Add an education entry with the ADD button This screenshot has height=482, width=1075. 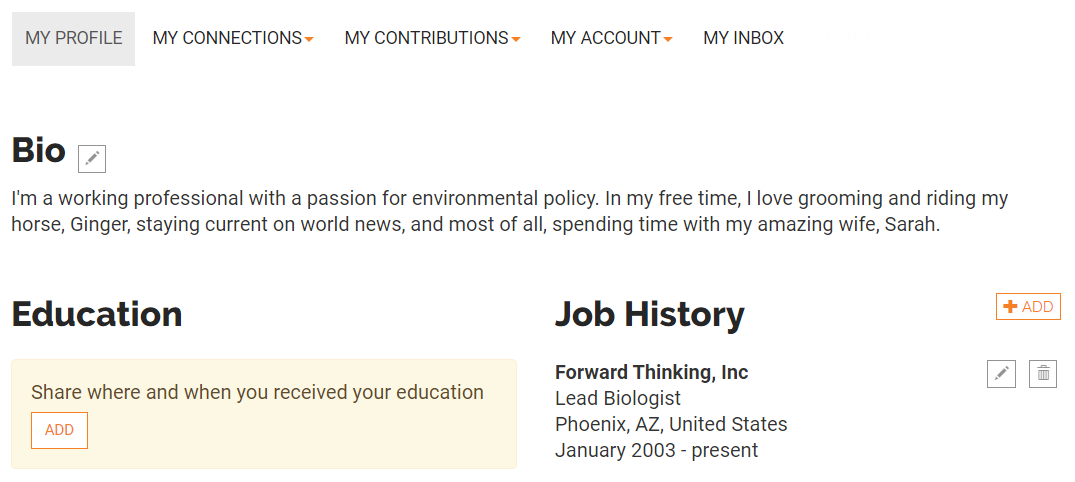(x=59, y=431)
